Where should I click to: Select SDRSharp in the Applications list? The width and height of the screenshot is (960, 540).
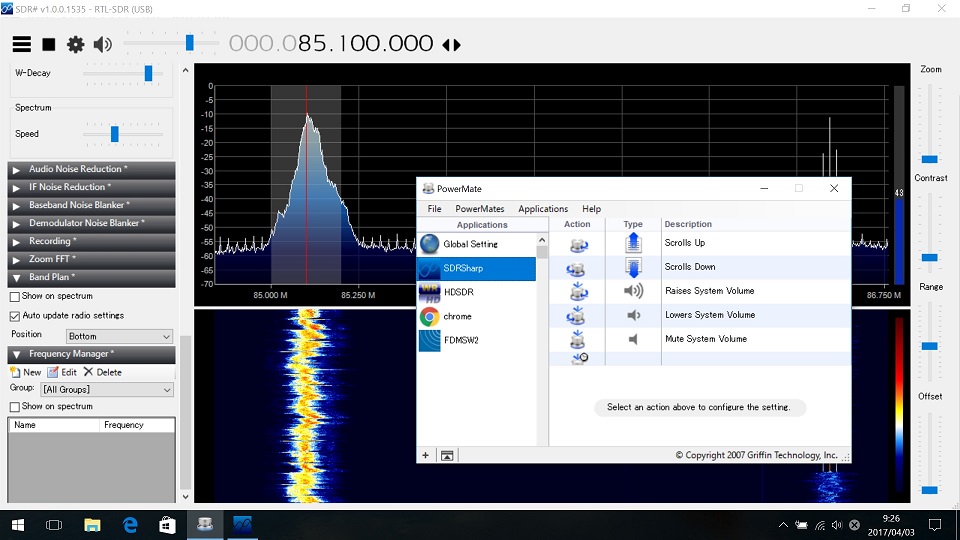point(476,268)
